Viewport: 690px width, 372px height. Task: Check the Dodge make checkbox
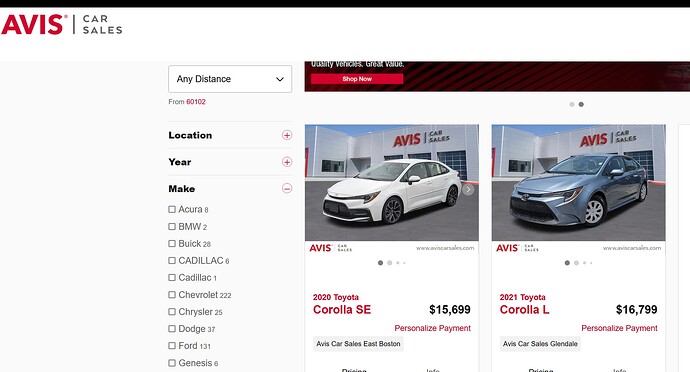click(172, 328)
